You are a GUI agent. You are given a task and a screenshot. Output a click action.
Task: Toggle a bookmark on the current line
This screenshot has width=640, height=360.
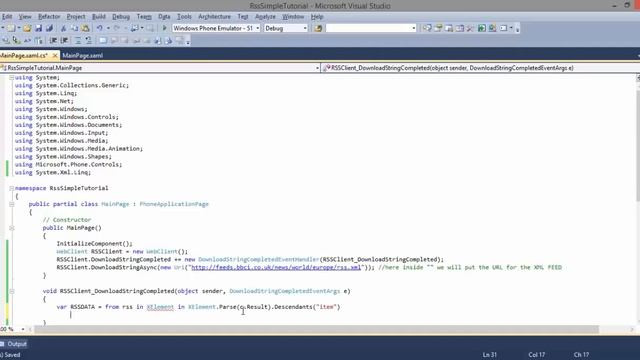point(103,40)
